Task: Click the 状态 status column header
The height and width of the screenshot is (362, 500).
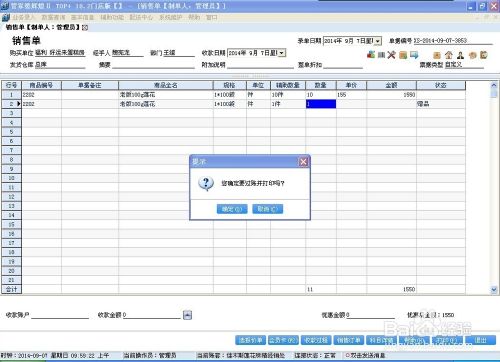Action: click(441, 85)
